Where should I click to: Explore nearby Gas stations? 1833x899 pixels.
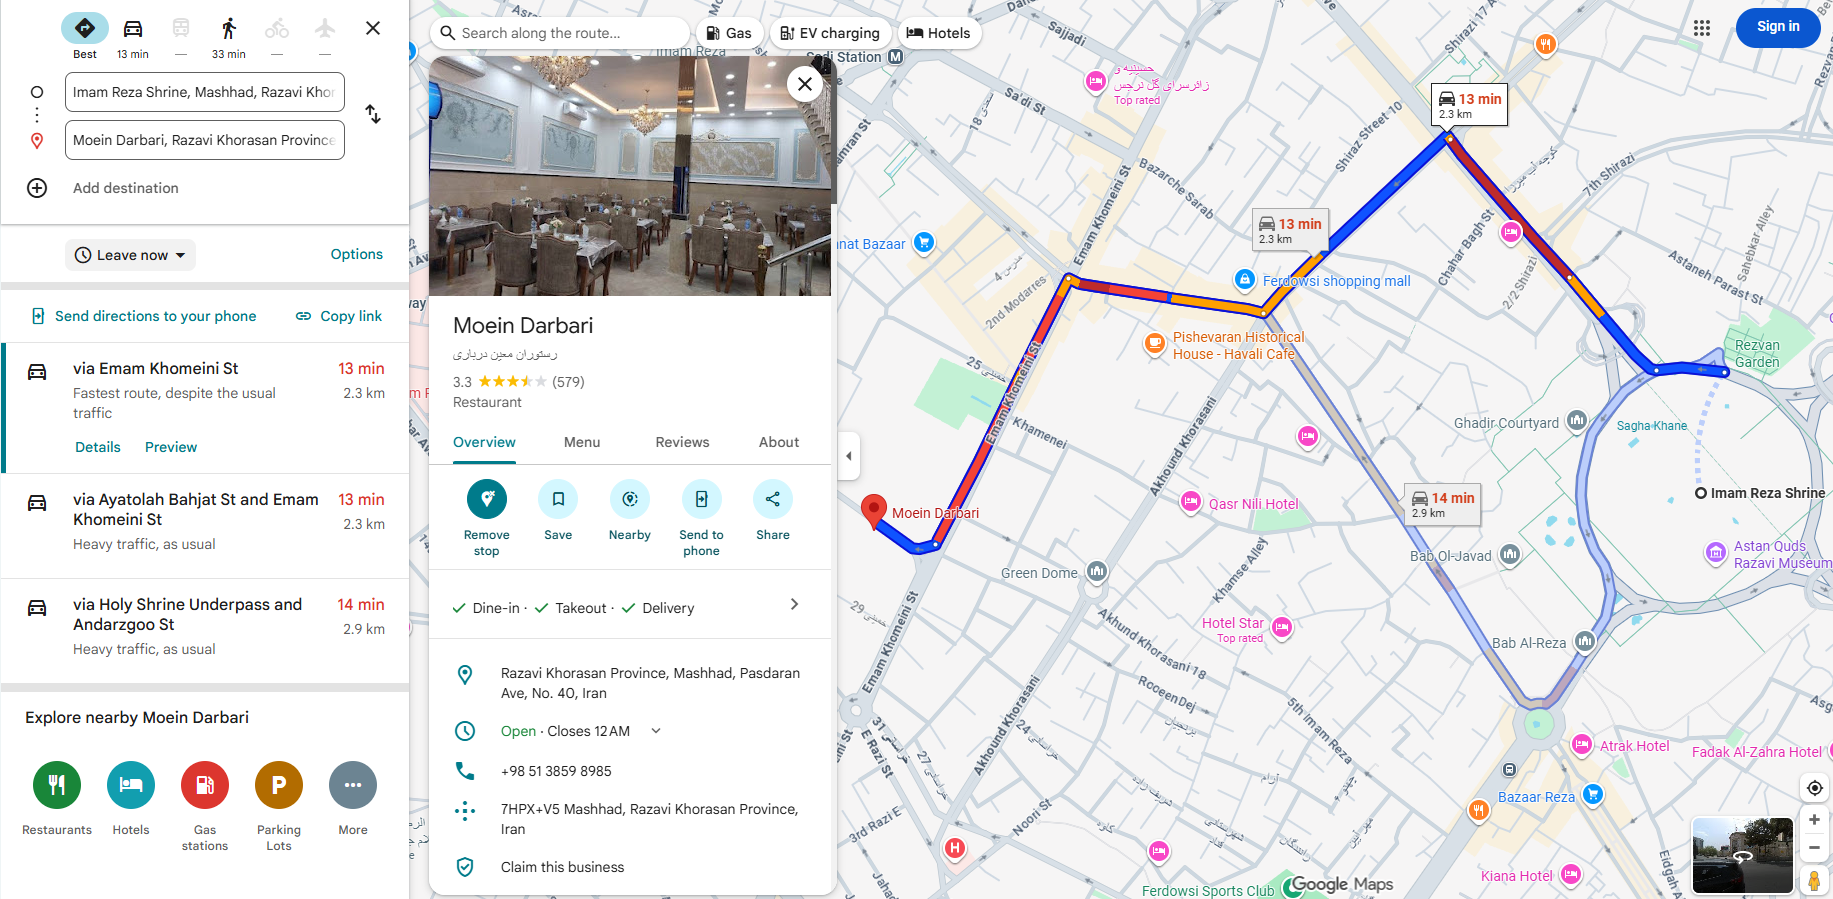(x=205, y=785)
